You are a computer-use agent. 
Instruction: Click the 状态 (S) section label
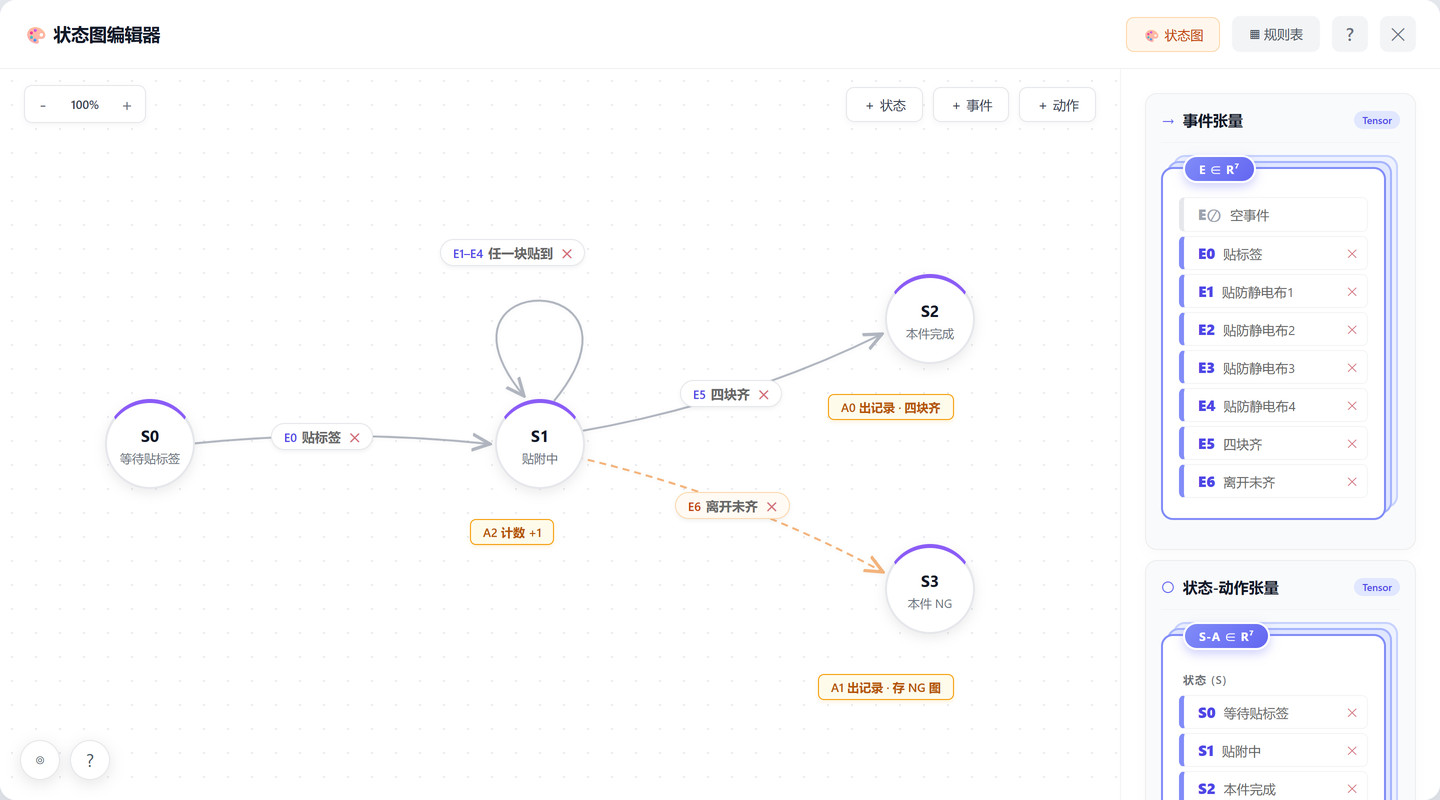[1204, 680]
